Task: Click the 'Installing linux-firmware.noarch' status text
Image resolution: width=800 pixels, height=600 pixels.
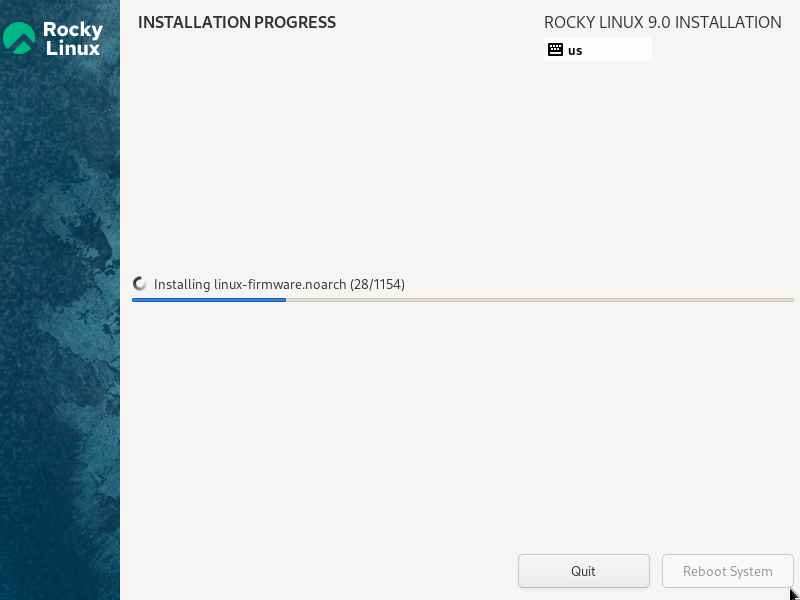Action: point(240,284)
